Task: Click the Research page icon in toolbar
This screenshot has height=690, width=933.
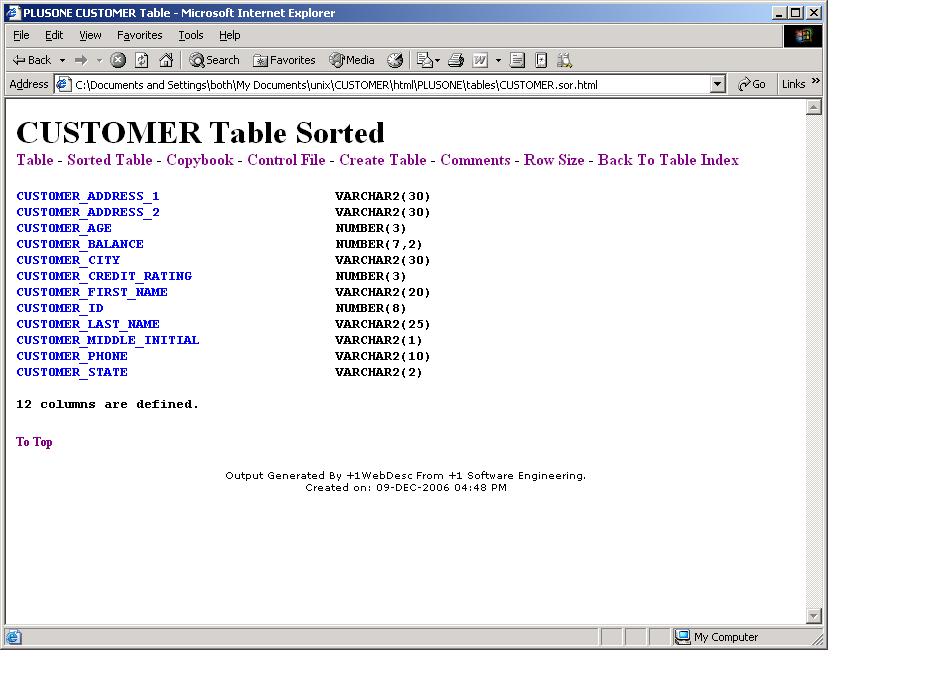Action: pyautogui.click(x=541, y=60)
